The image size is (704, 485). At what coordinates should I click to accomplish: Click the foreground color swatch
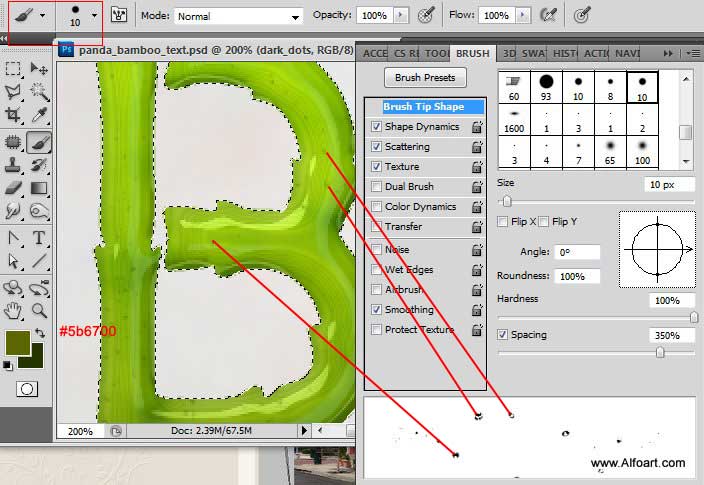point(17,342)
